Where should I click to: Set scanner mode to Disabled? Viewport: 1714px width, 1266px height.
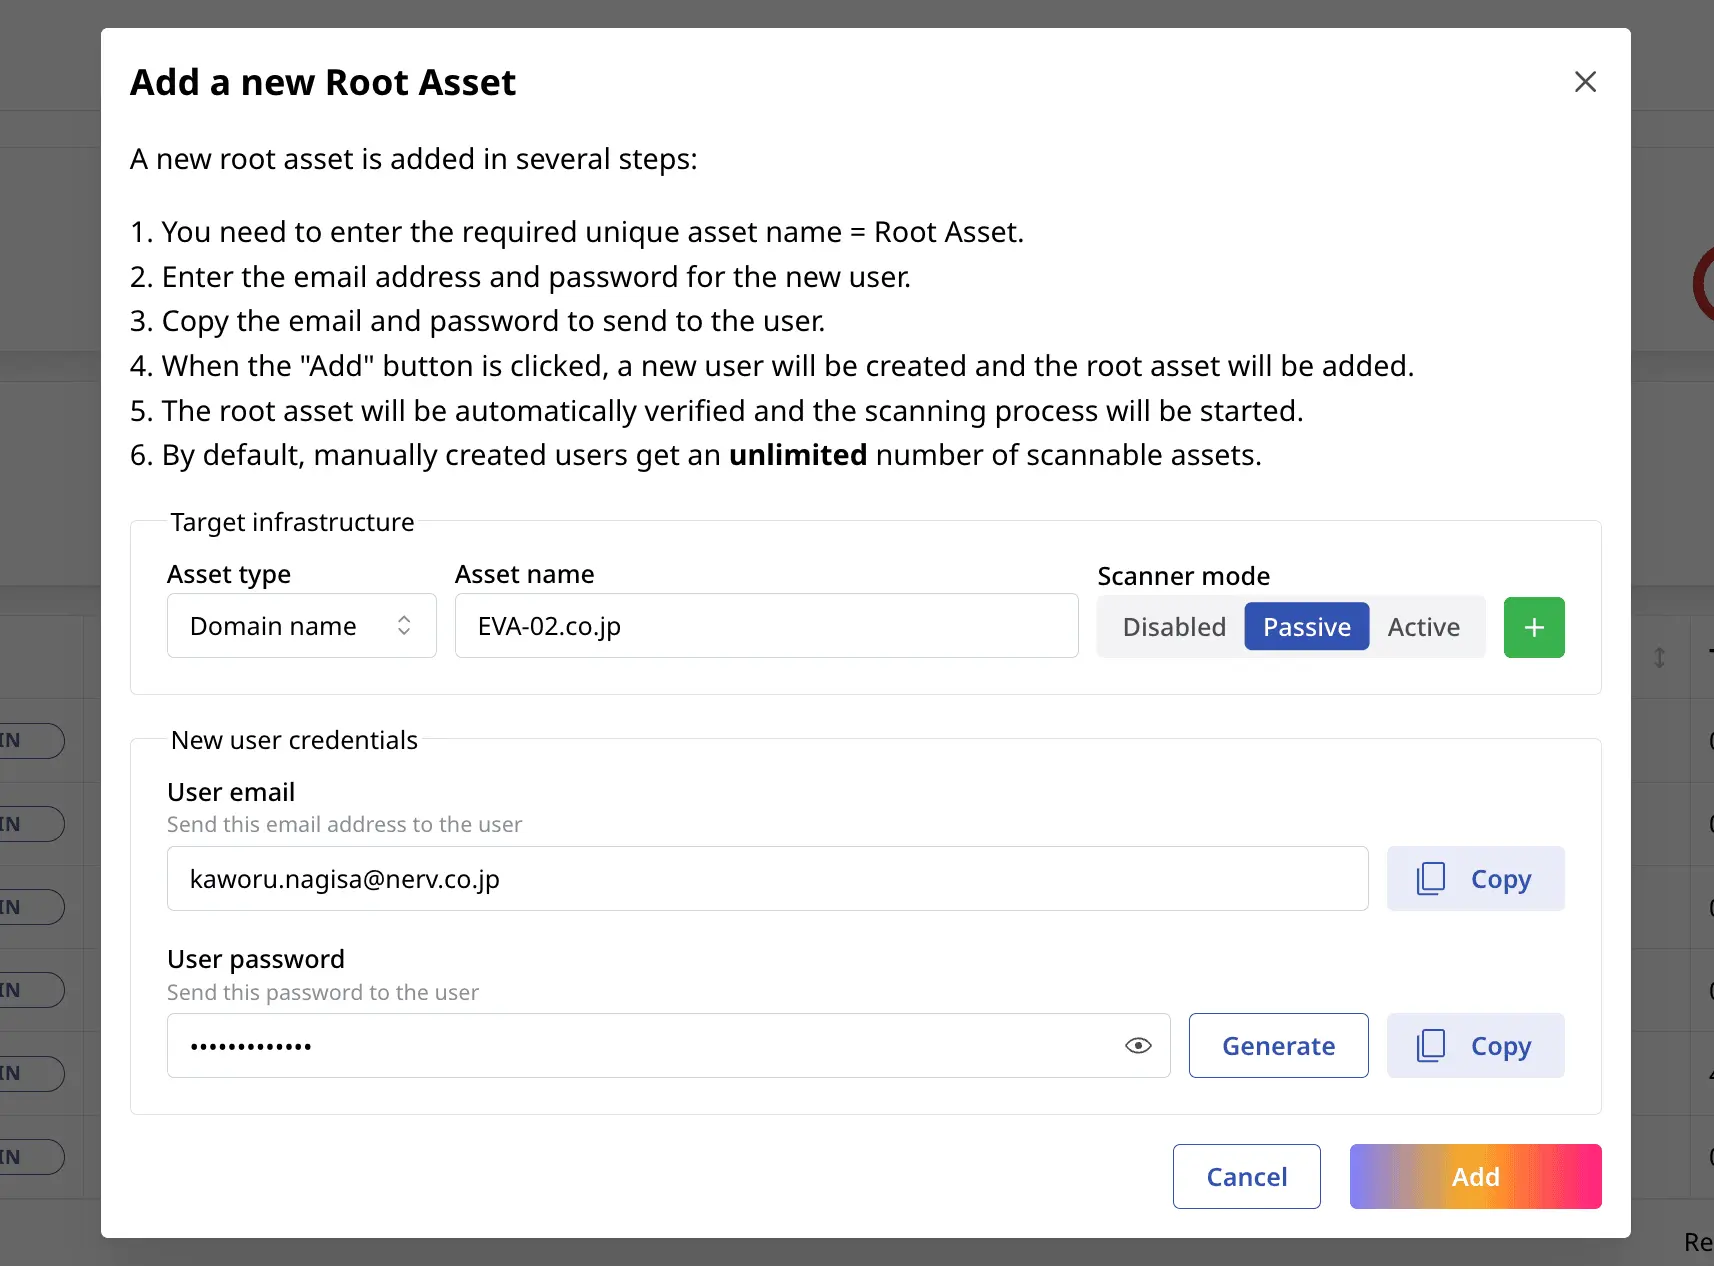[x=1173, y=627]
